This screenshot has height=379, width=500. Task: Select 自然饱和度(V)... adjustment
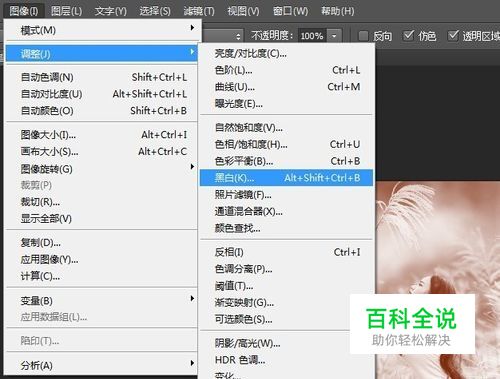[x=286, y=127]
